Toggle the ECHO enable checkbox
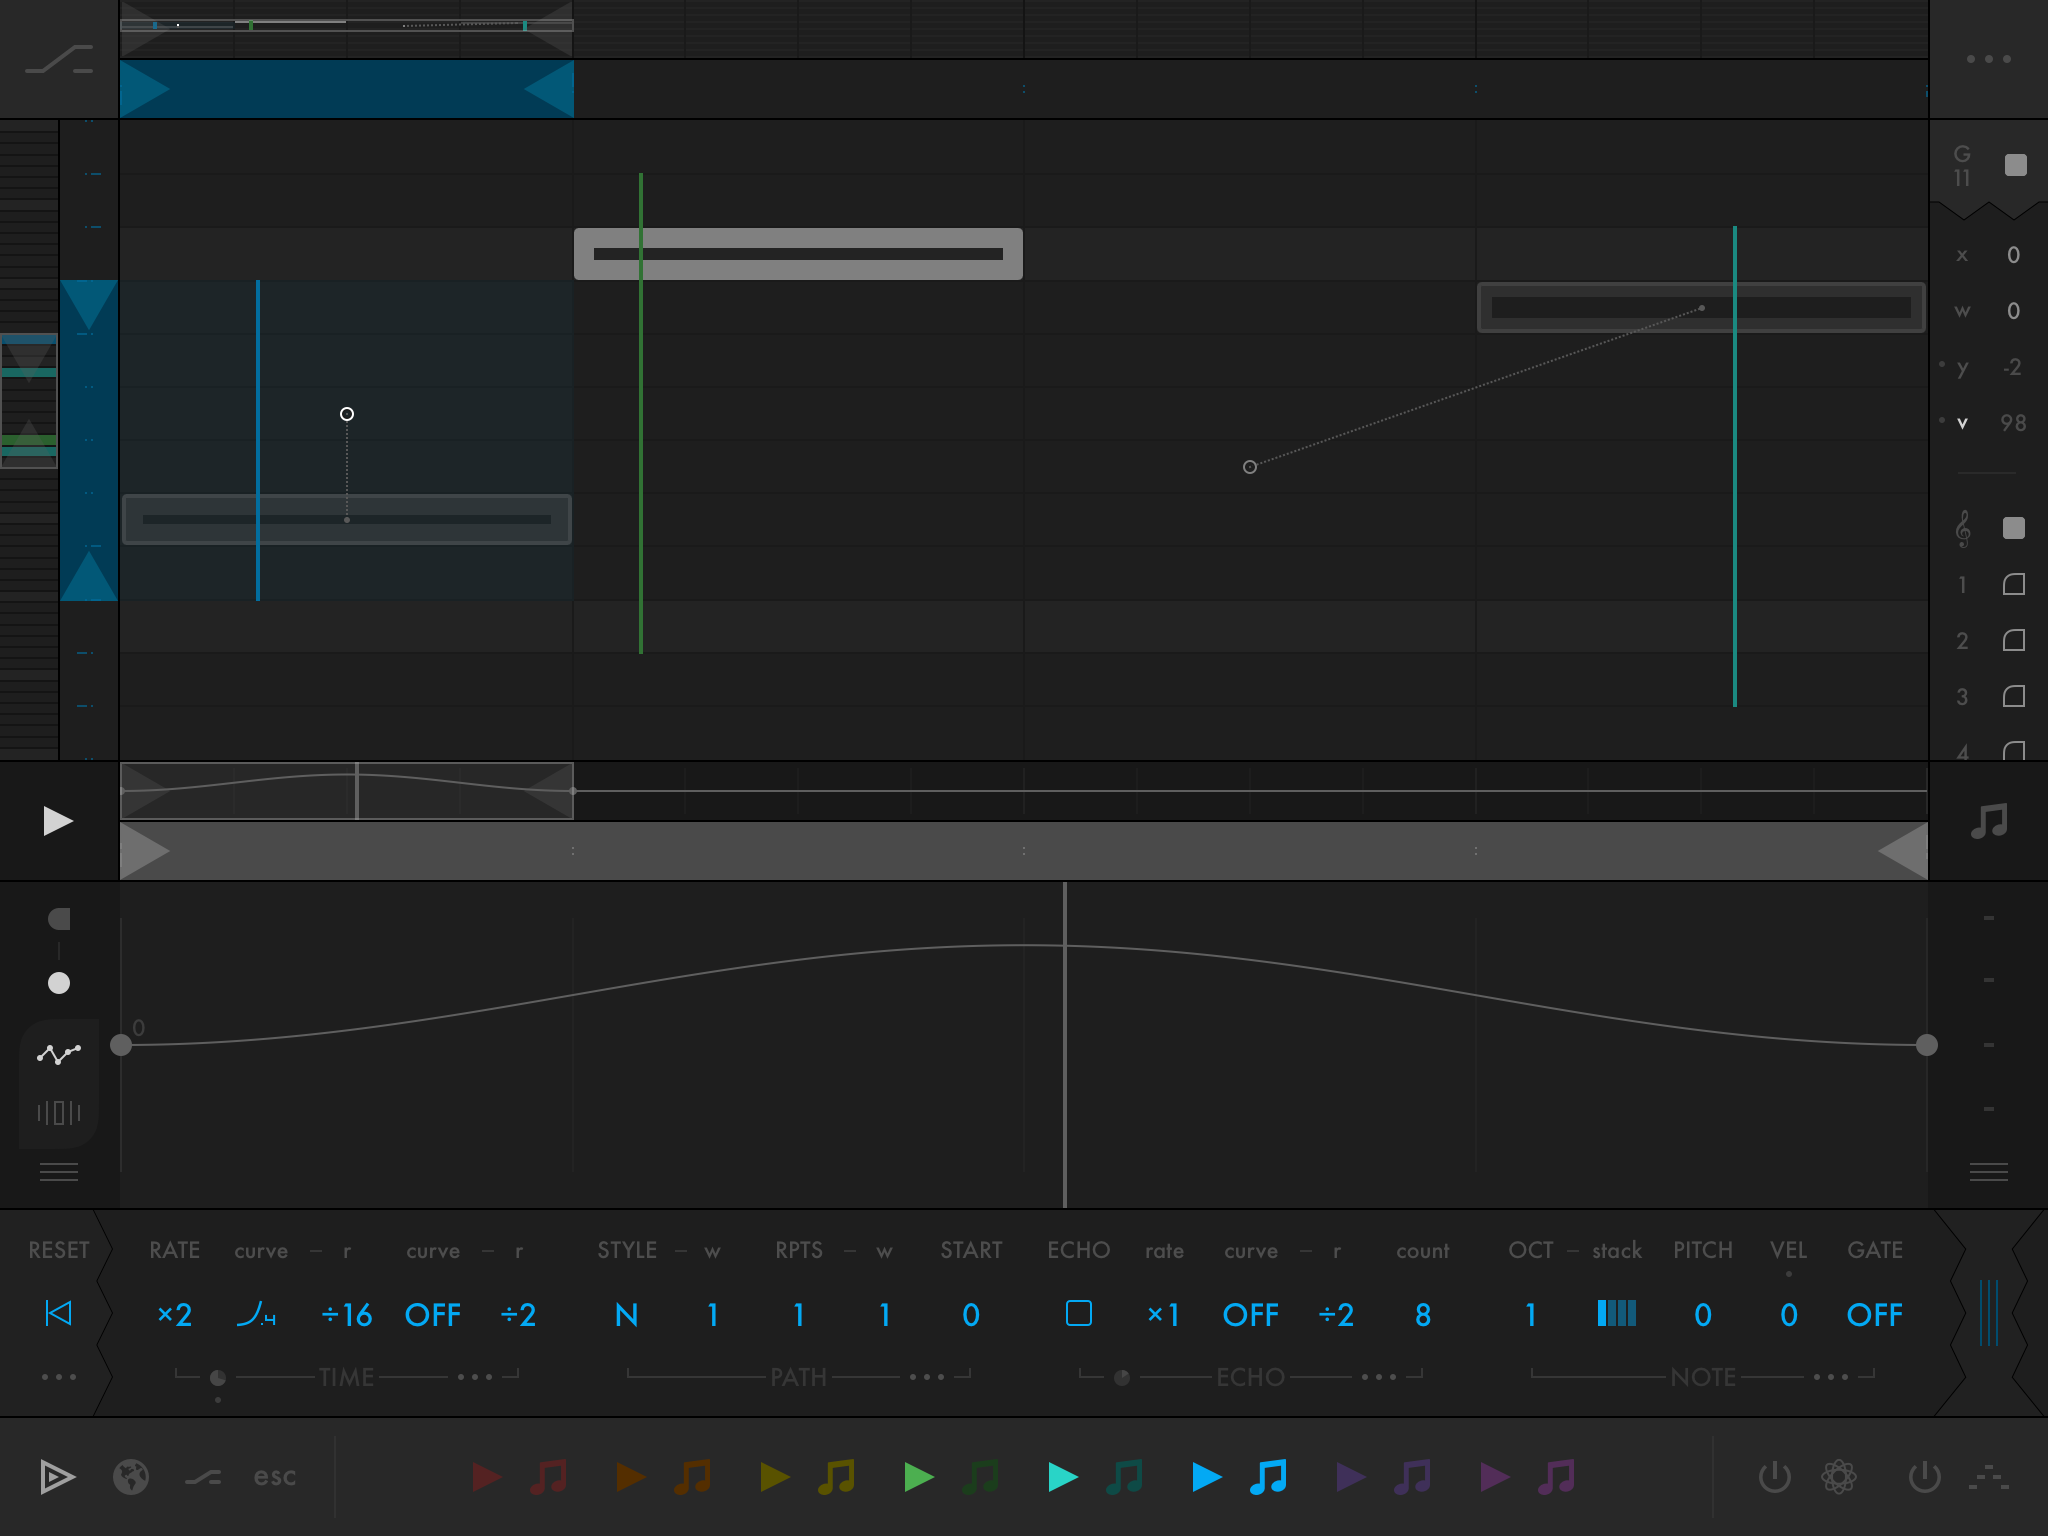Viewport: 2048px width, 1536px height. pos(1078,1313)
